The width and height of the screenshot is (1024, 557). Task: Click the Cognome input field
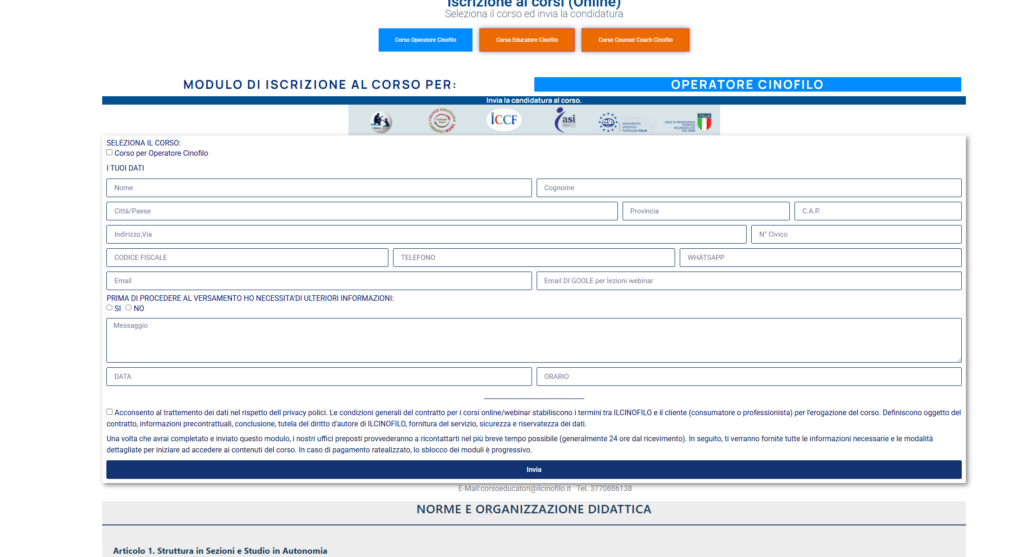748,188
